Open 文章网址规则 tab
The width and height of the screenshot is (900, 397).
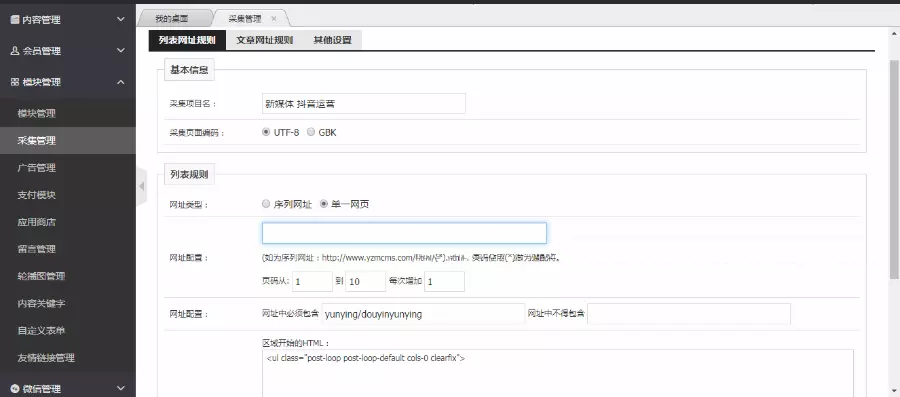pos(265,40)
